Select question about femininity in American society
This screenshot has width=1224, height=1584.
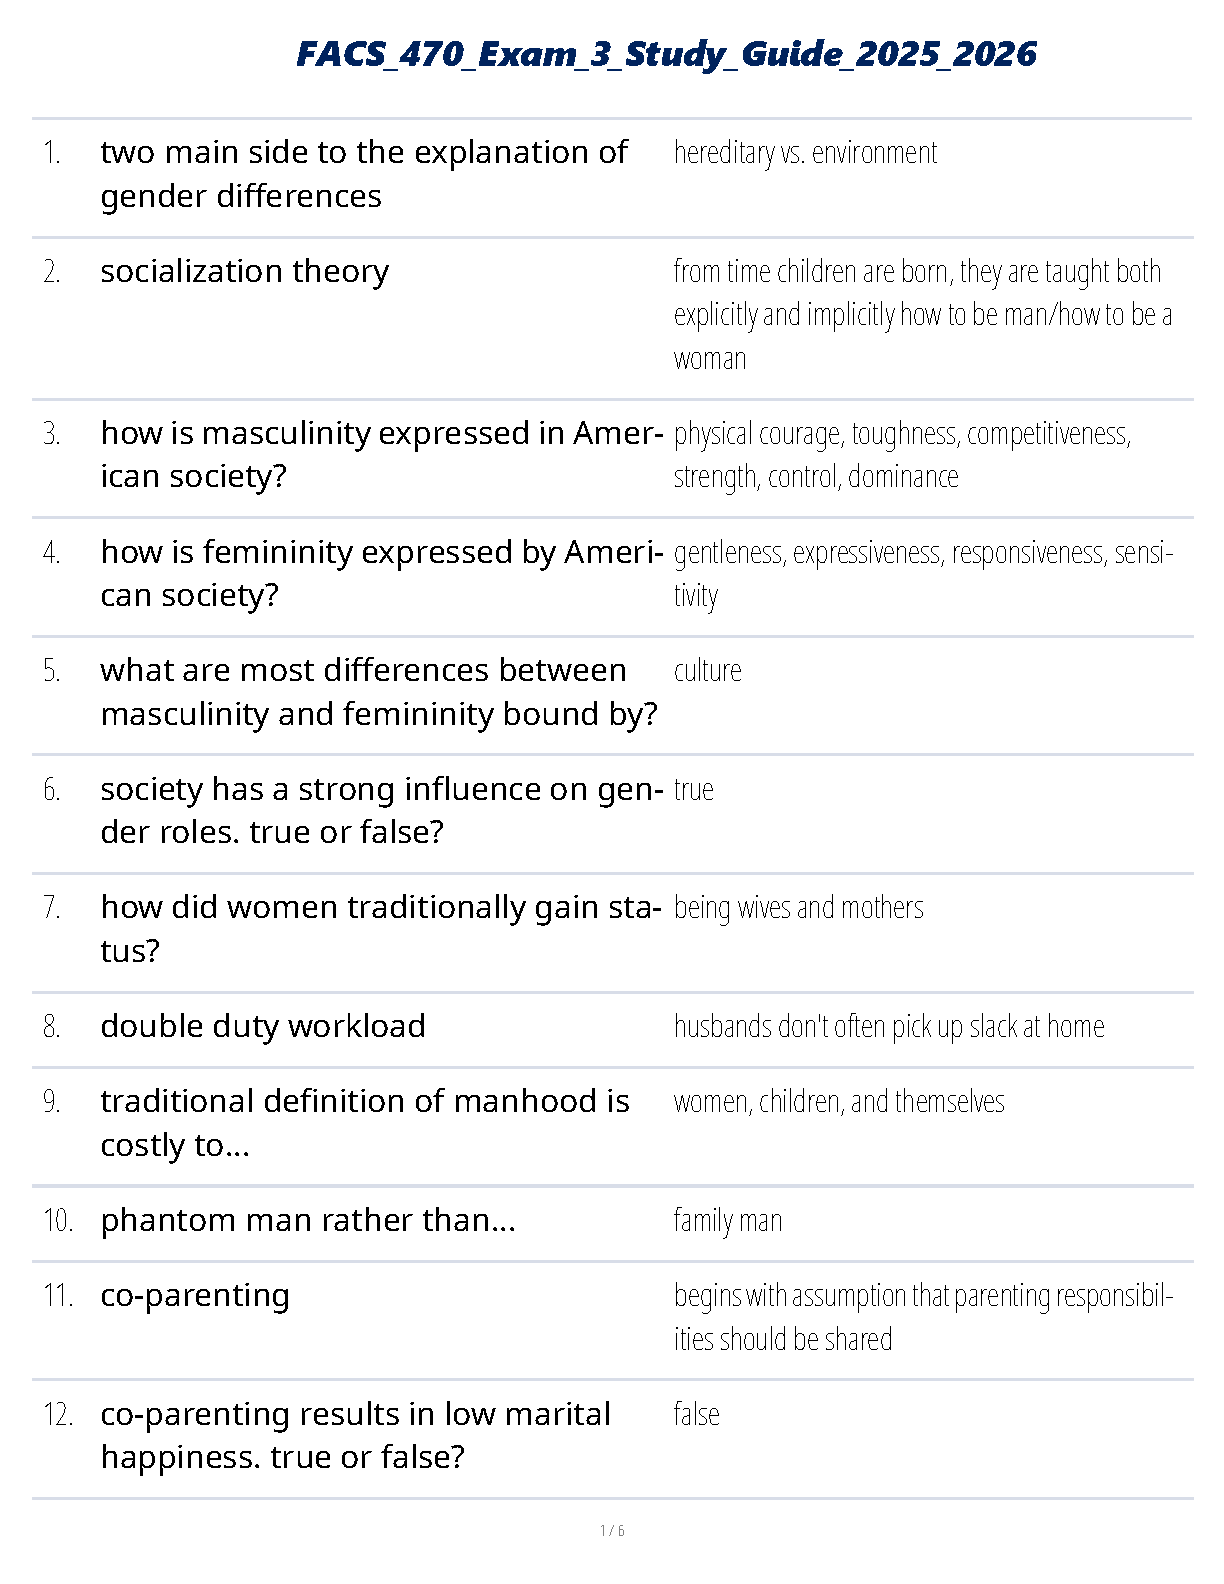pos(380,573)
